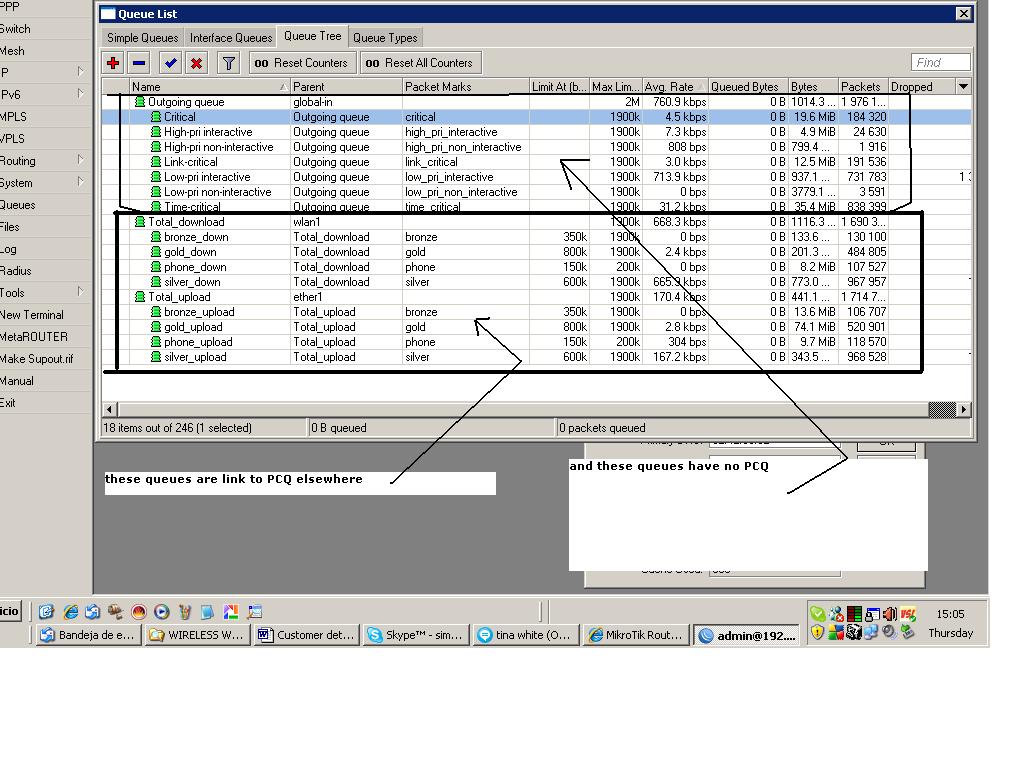Remove the selected queue with the minus button

click(138, 63)
